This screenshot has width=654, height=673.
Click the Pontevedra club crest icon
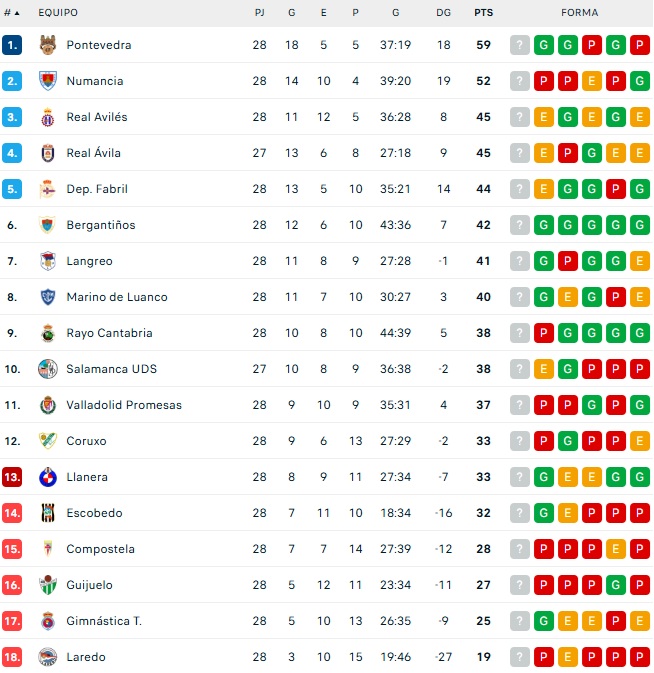click(47, 45)
